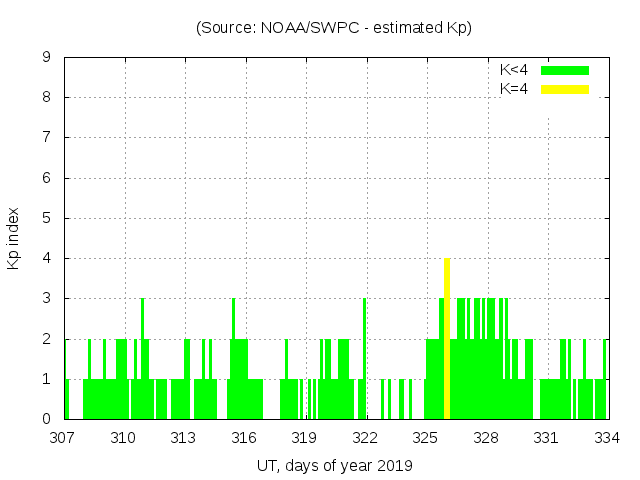Select the day 334 x-axis tick label
640x480 pixels.
[606, 437]
